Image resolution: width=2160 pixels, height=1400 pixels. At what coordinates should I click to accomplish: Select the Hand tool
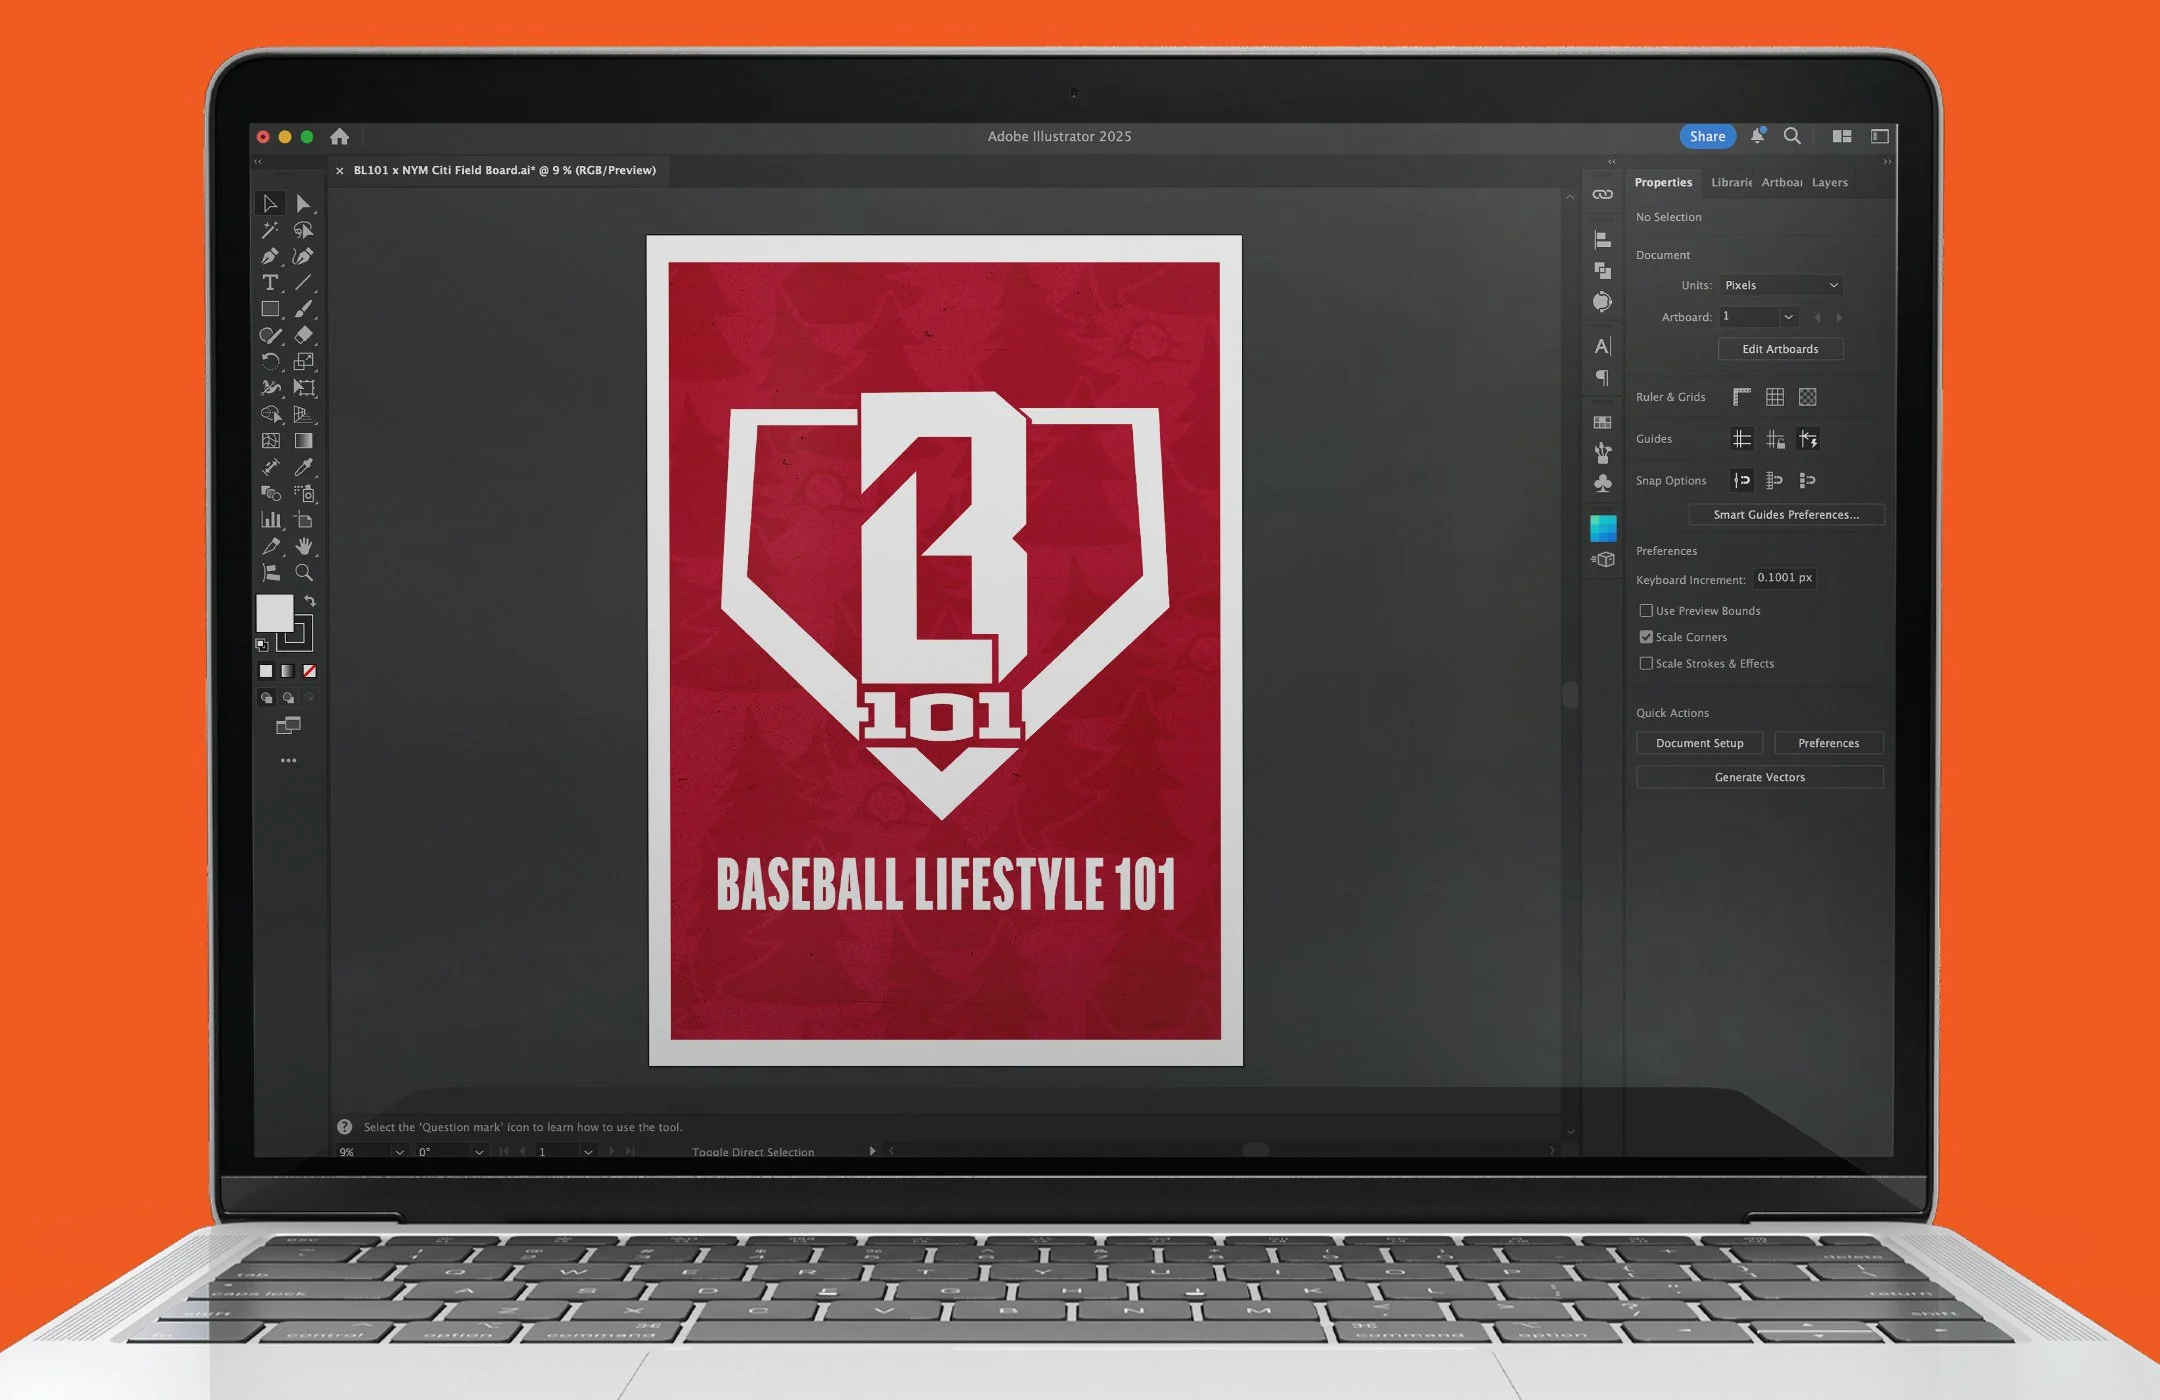(304, 546)
